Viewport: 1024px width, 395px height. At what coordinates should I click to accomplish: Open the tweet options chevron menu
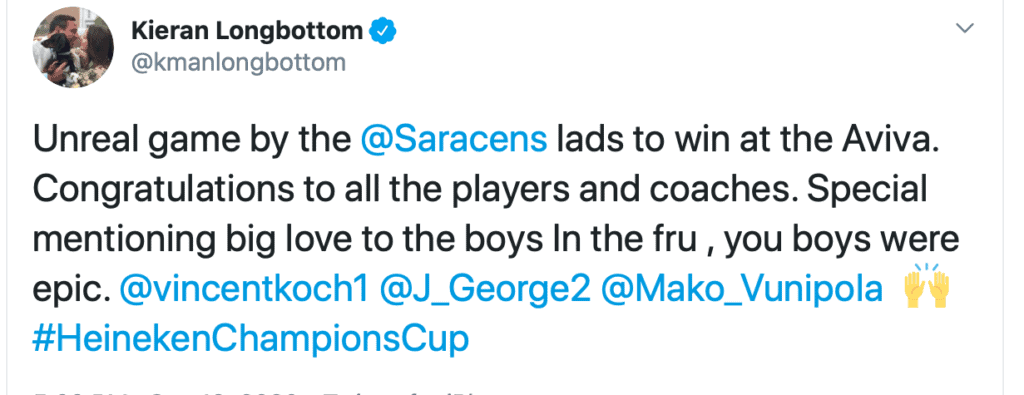coord(965,28)
